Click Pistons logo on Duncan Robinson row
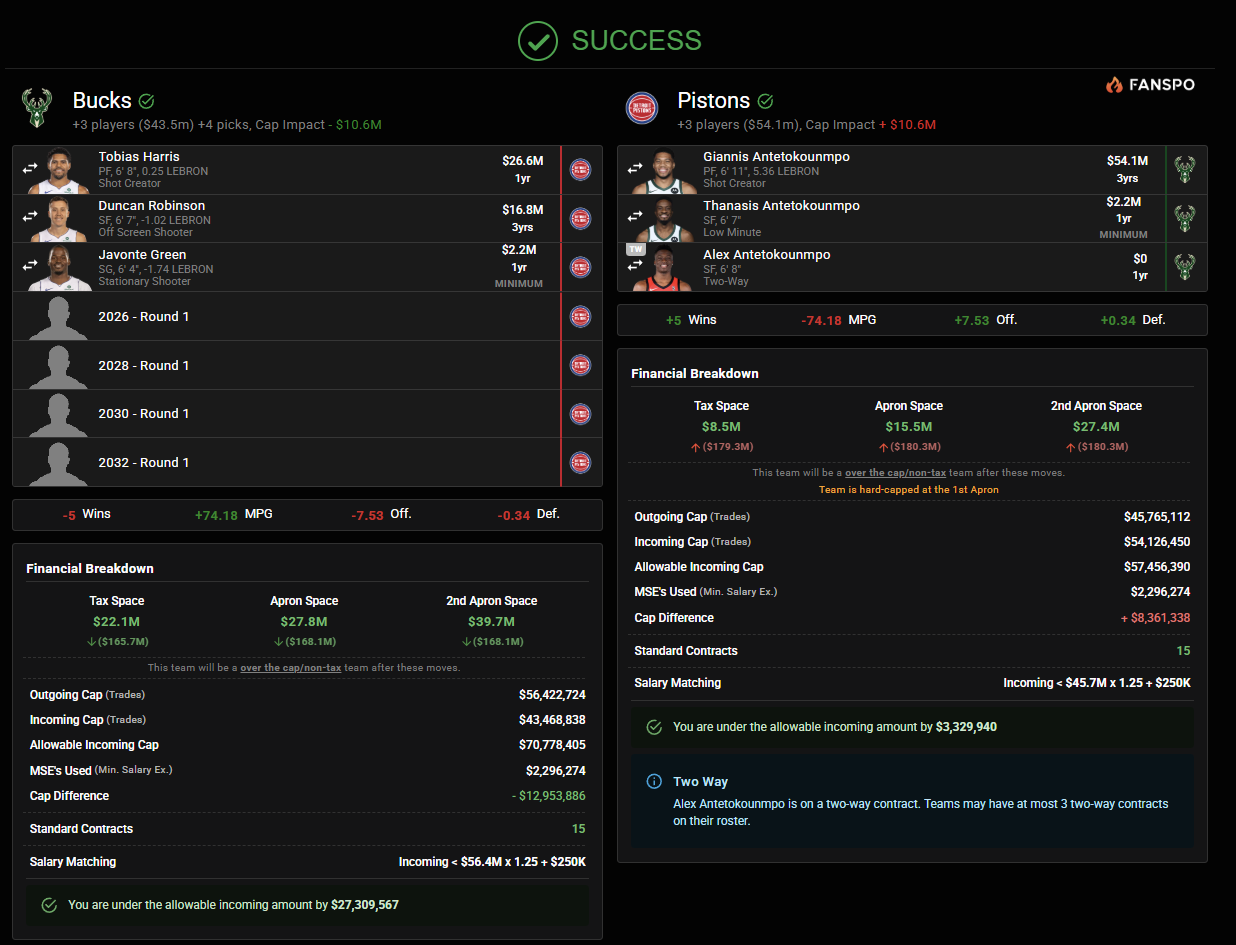Viewport: 1236px width, 945px height. tap(580, 218)
